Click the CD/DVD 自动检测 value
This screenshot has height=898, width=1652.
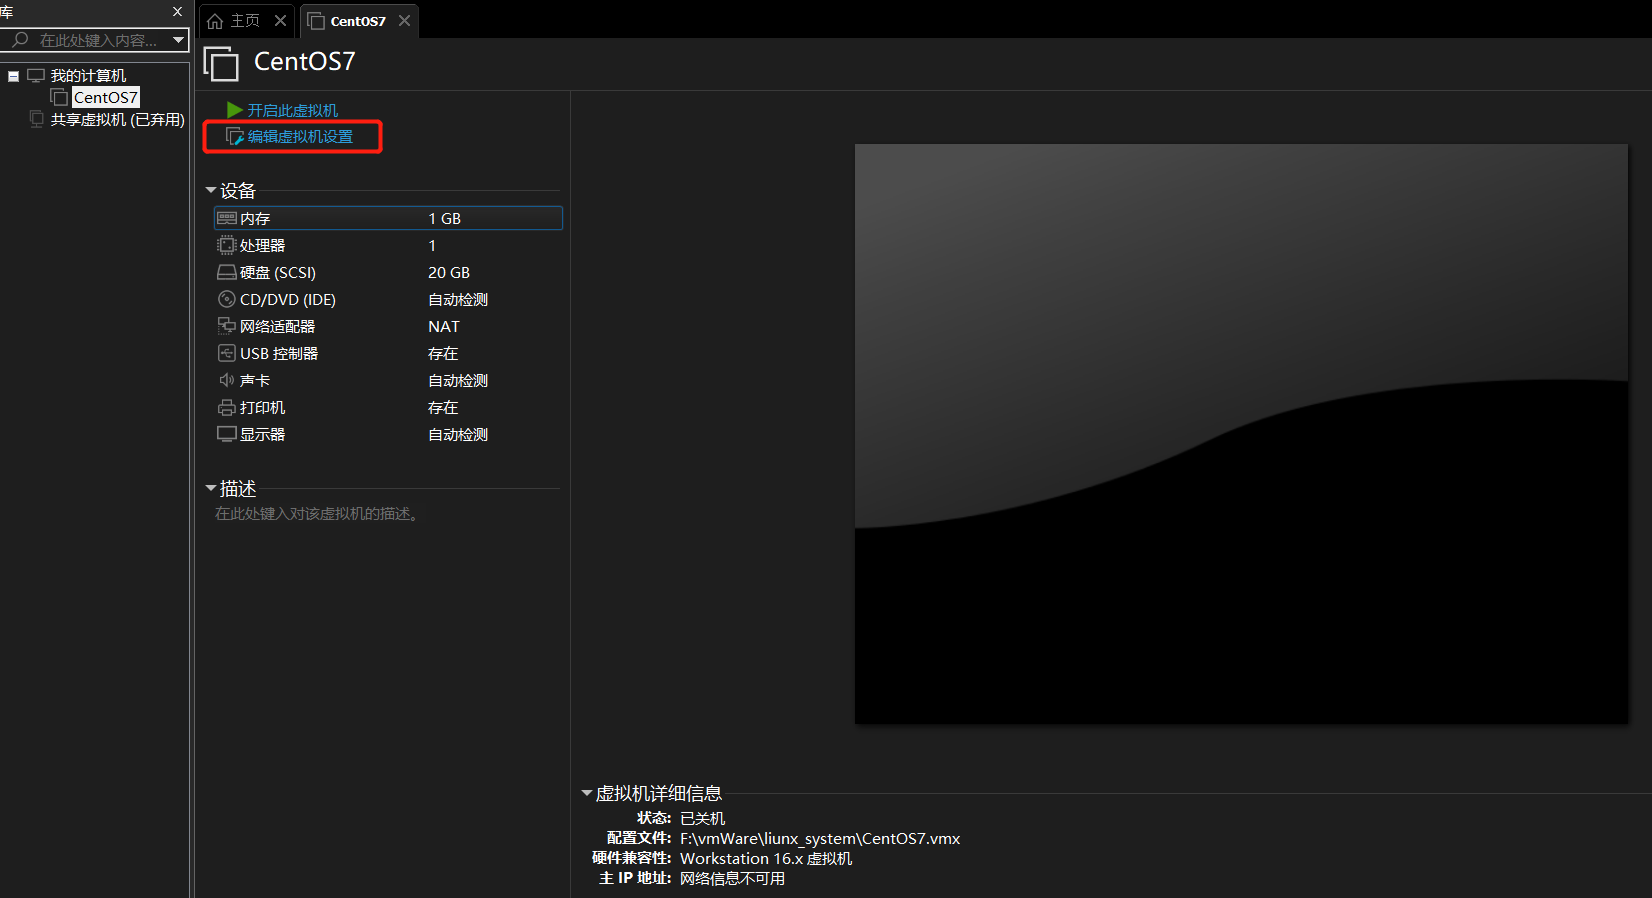pyautogui.click(x=458, y=299)
